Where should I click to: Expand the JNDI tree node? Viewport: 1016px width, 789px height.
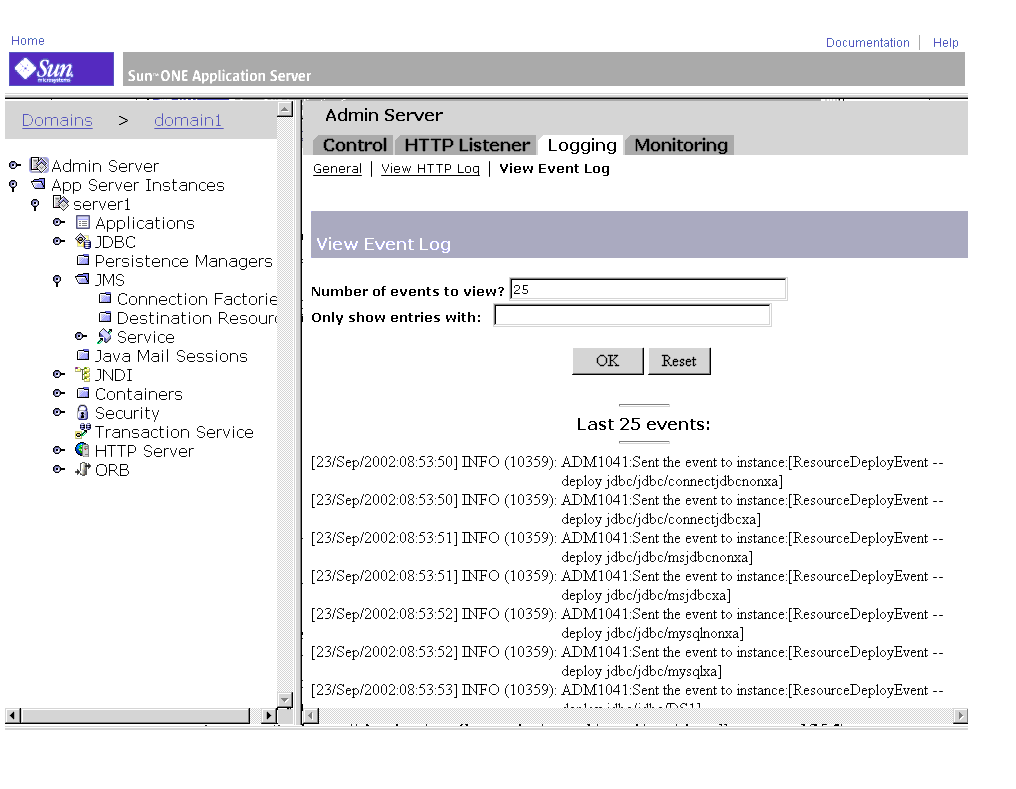click(x=59, y=374)
